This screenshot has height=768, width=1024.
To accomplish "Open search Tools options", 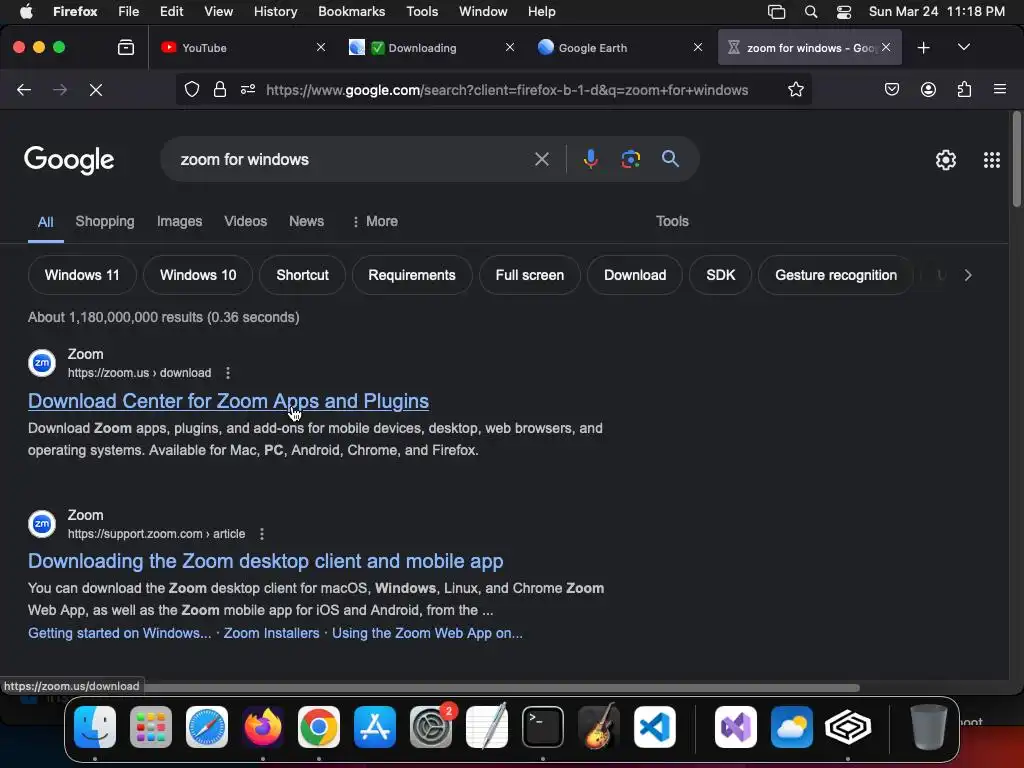I will pos(672,221).
